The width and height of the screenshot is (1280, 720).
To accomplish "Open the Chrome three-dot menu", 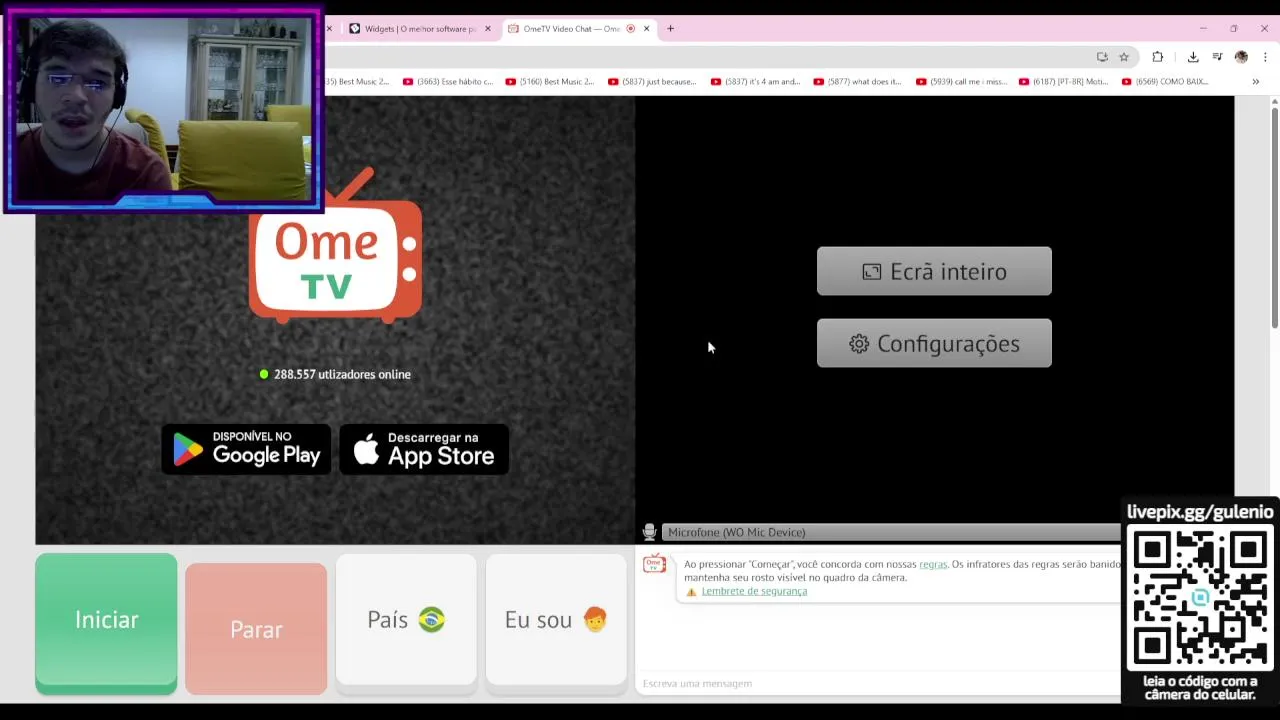I will point(1265,57).
